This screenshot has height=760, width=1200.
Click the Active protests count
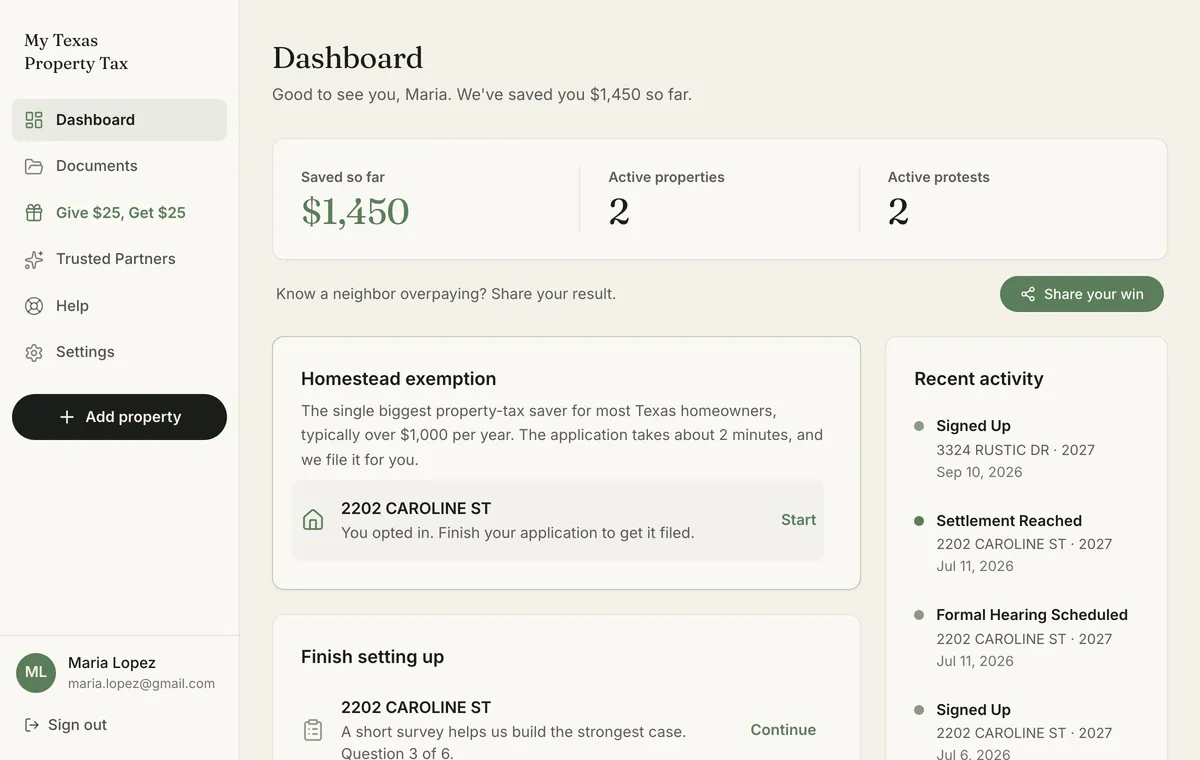898,212
